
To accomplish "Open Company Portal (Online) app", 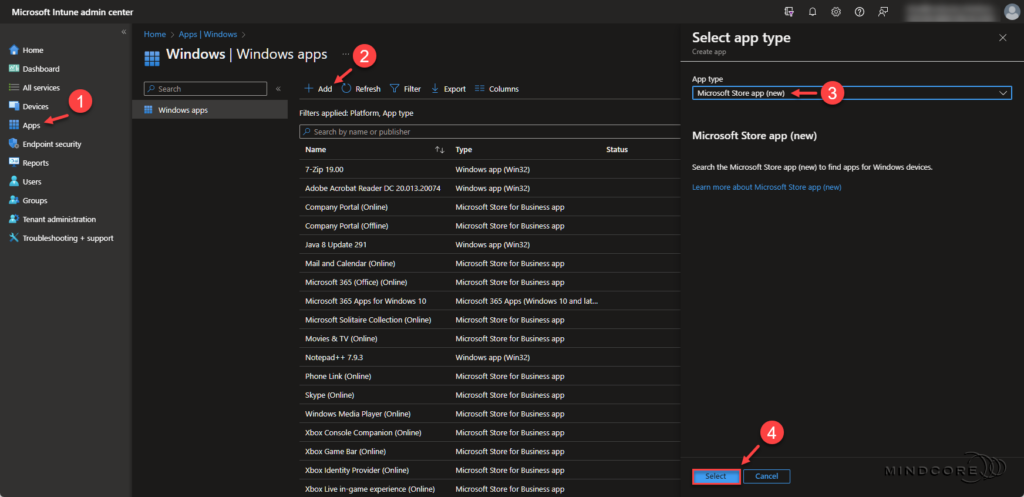I will tap(346, 207).
